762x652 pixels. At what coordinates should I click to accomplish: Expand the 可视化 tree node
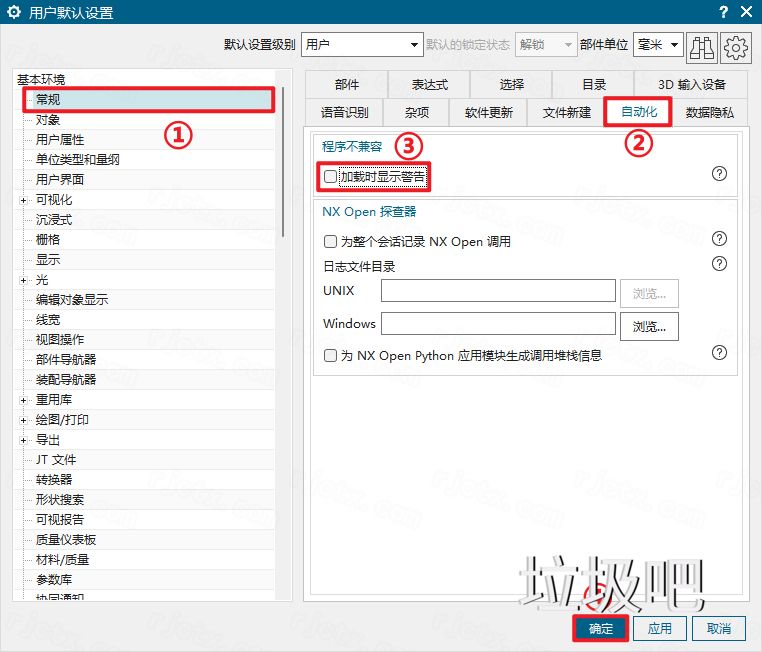point(23,200)
